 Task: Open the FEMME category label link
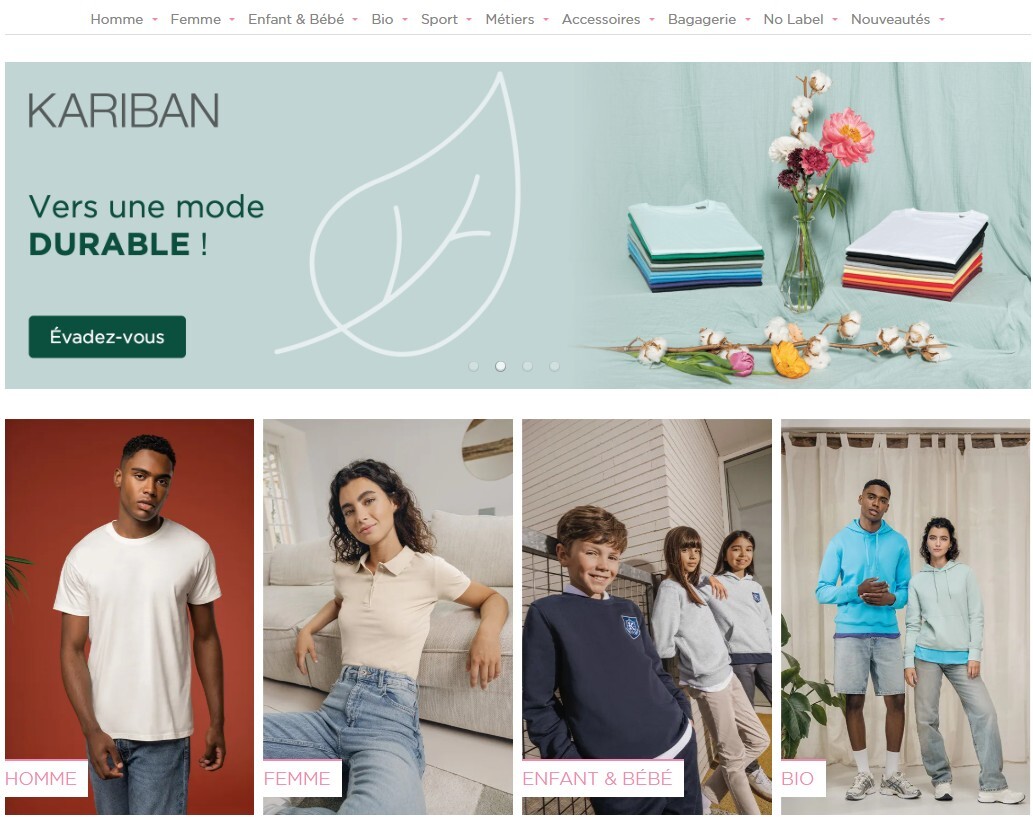click(x=297, y=778)
